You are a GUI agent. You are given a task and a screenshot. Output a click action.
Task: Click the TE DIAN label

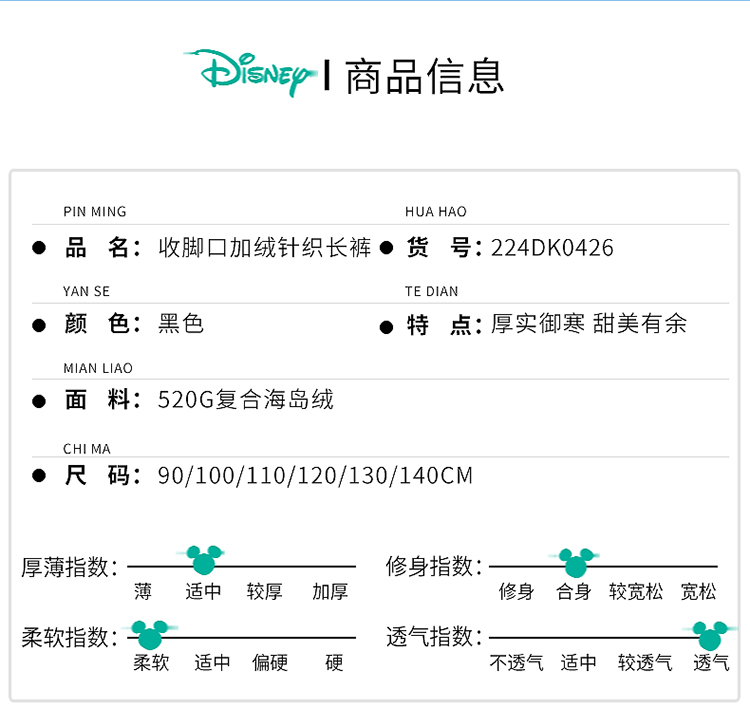tap(431, 291)
